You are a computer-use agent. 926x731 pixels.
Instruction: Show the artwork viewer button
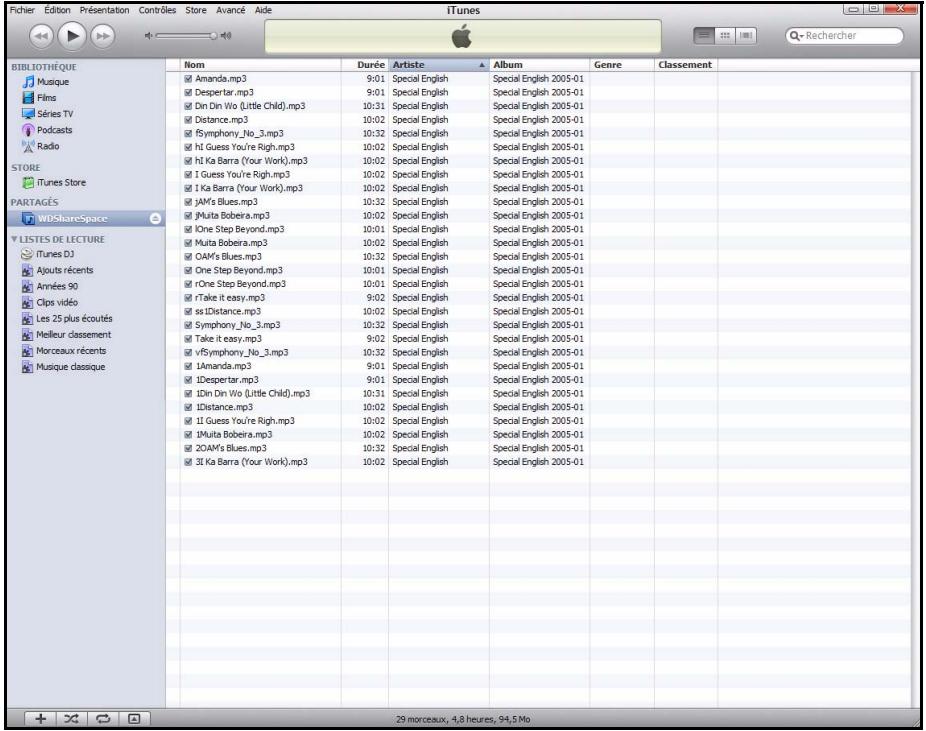click(135, 719)
